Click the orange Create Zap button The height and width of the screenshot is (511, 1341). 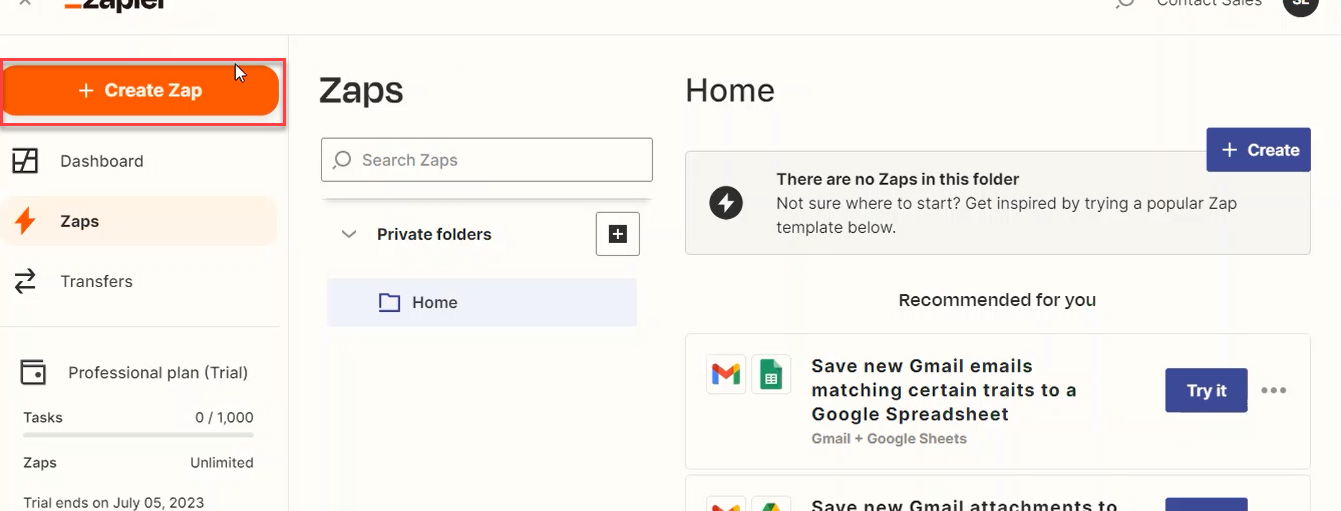(141, 90)
